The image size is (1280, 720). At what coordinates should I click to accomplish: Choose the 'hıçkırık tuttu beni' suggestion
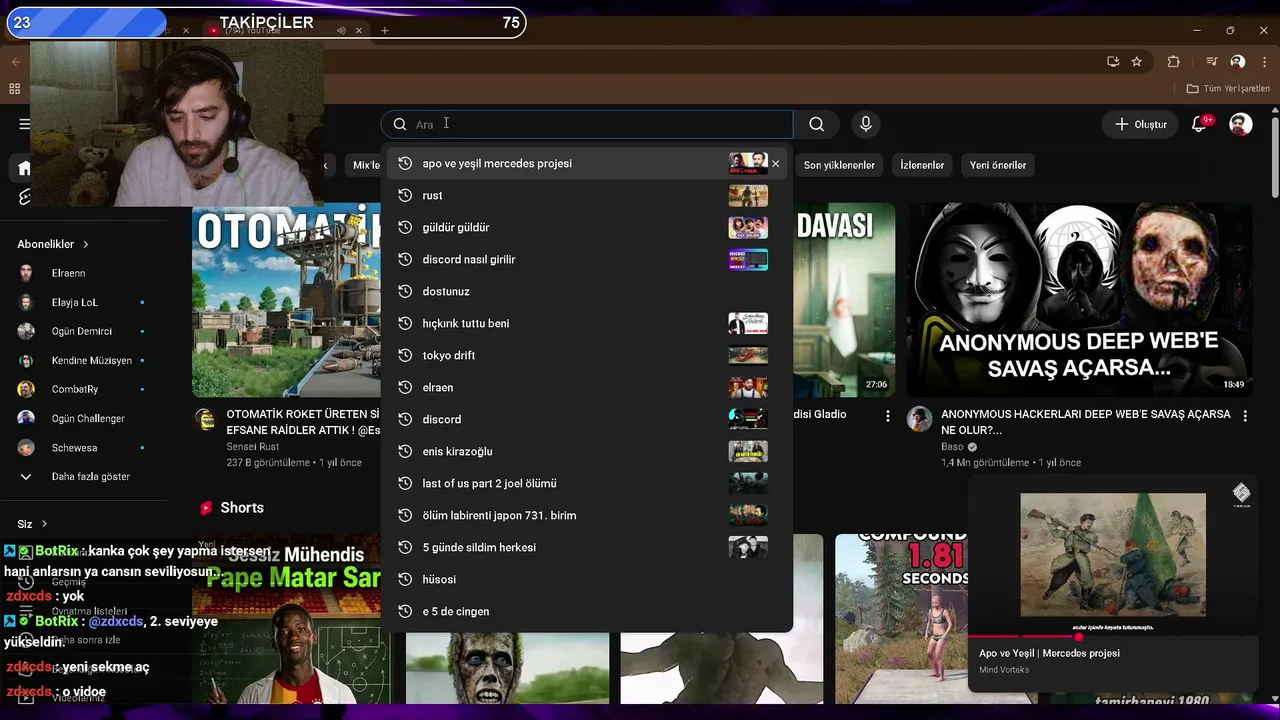pos(587,324)
